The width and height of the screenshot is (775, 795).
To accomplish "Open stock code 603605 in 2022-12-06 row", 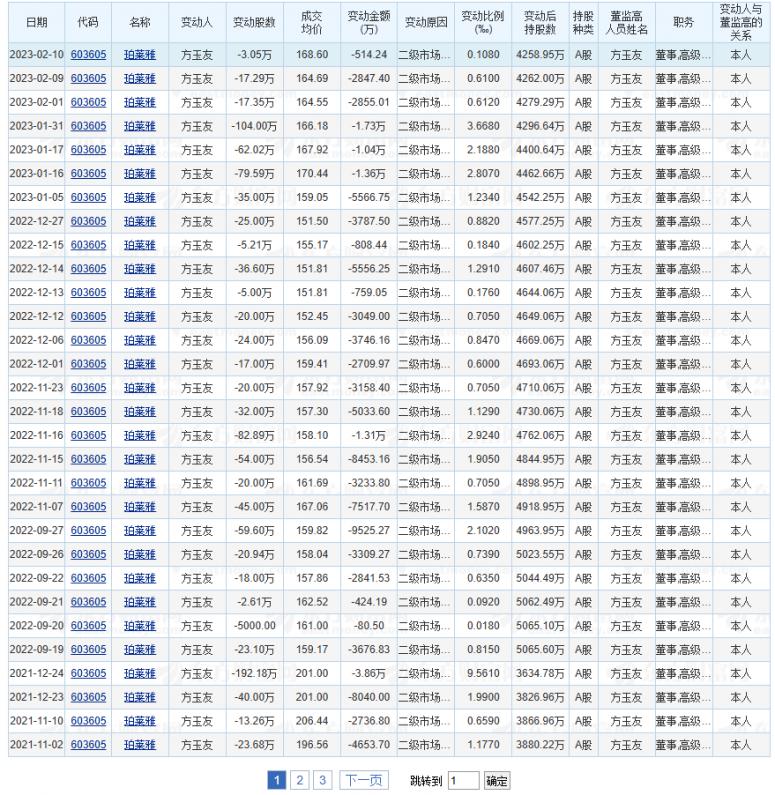I will click(88, 340).
